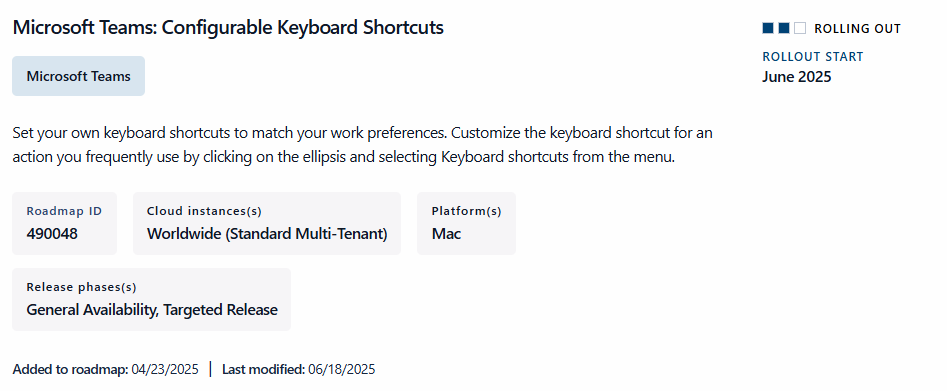Select General Availability, Targeted Release text

pyautogui.click(x=152, y=310)
